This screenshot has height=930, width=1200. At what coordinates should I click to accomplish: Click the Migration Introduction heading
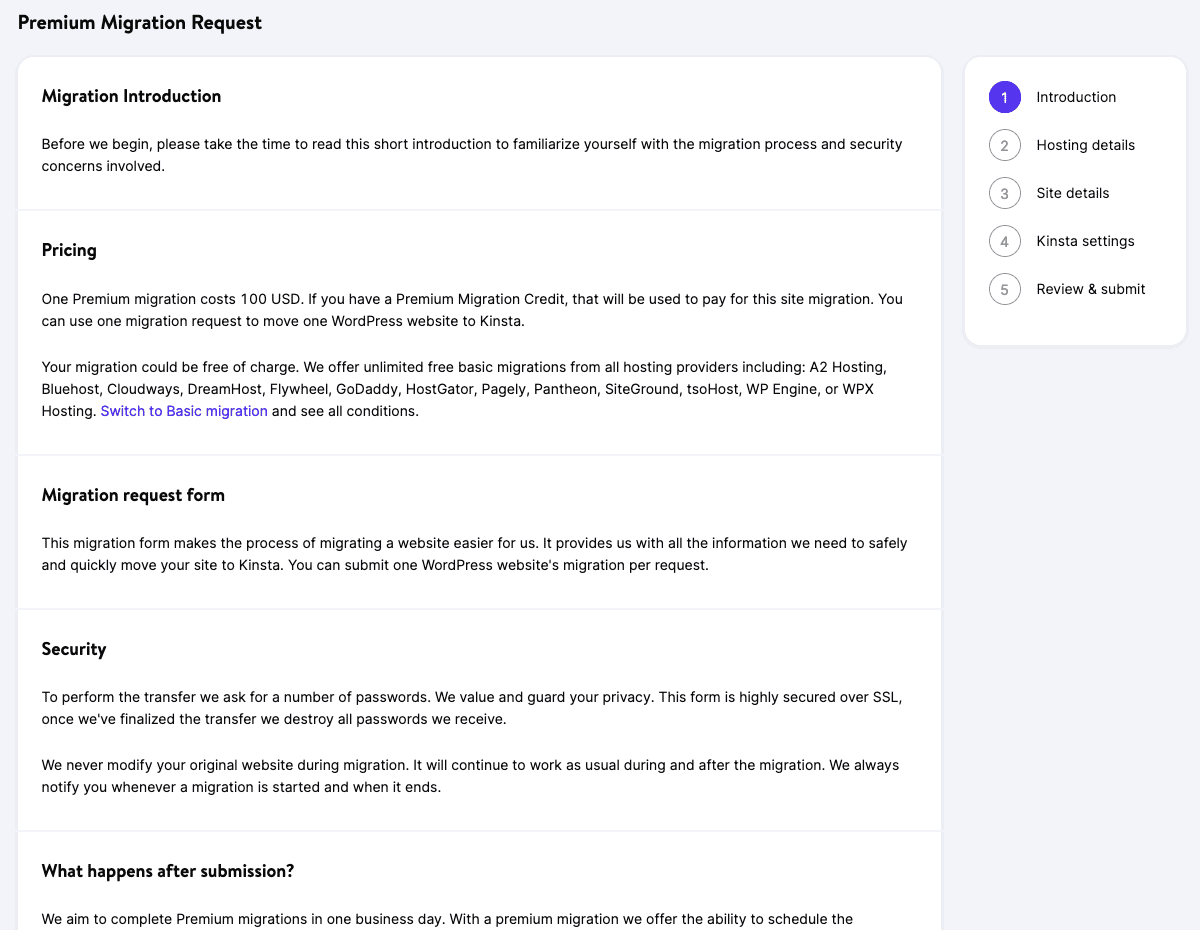pos(131,96)
